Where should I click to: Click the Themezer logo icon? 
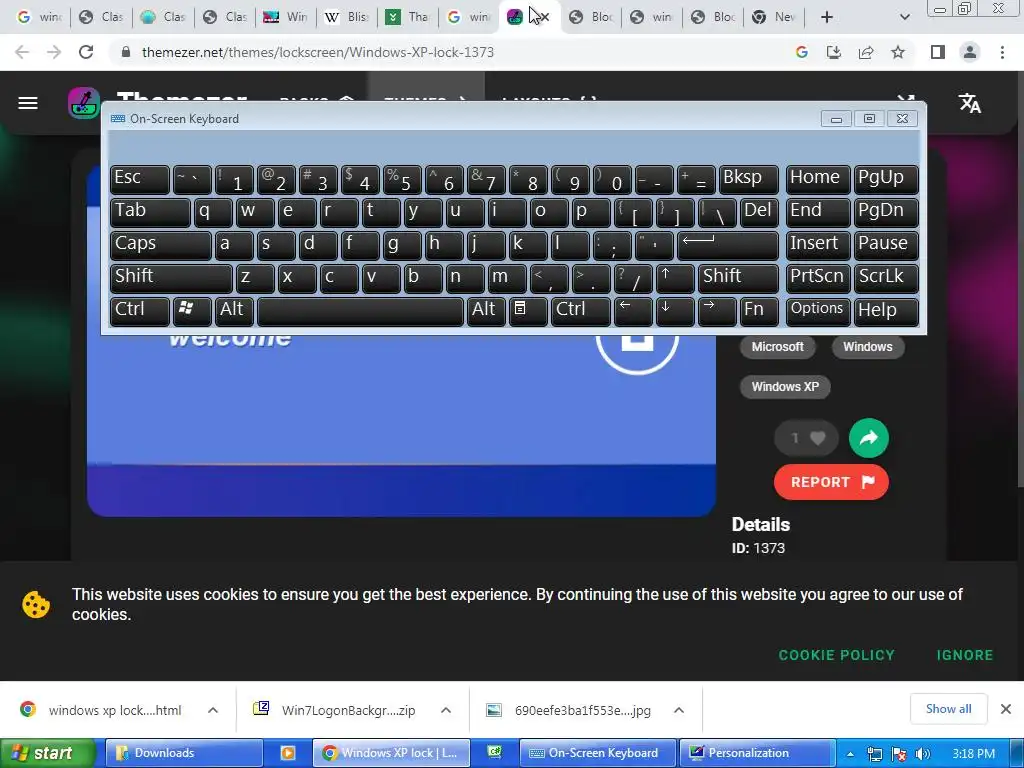pyautogui.click(x=84, y=103)
